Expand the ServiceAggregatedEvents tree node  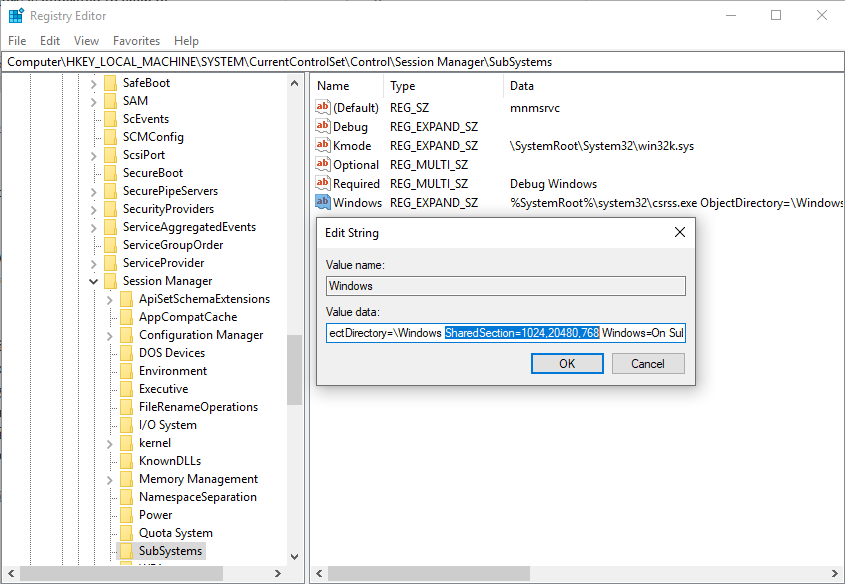click(93, 227)
